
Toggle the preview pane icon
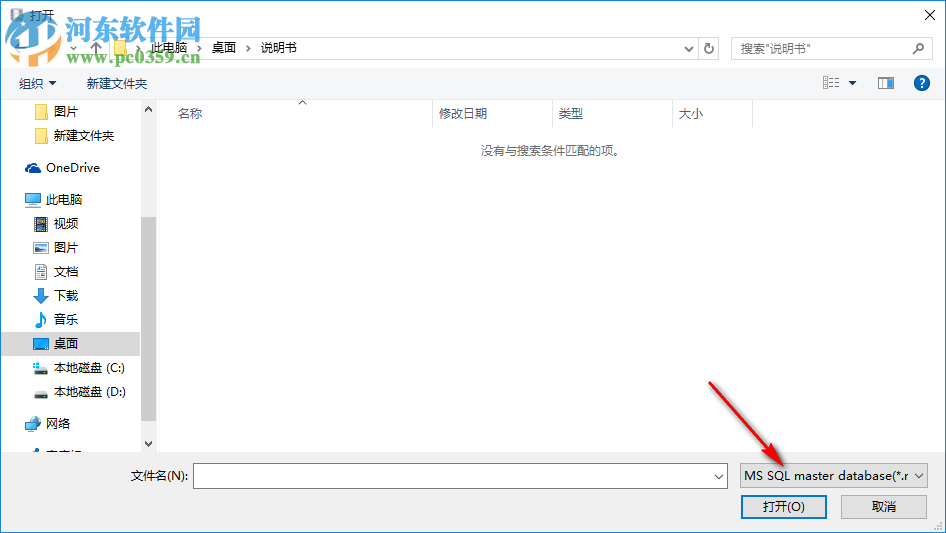[x=886, y=83]
